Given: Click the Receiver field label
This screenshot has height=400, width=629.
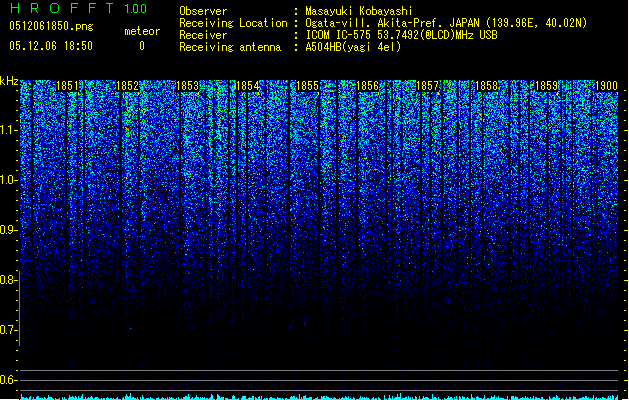Looking at the screenshot, I should (x=203, y=35).
